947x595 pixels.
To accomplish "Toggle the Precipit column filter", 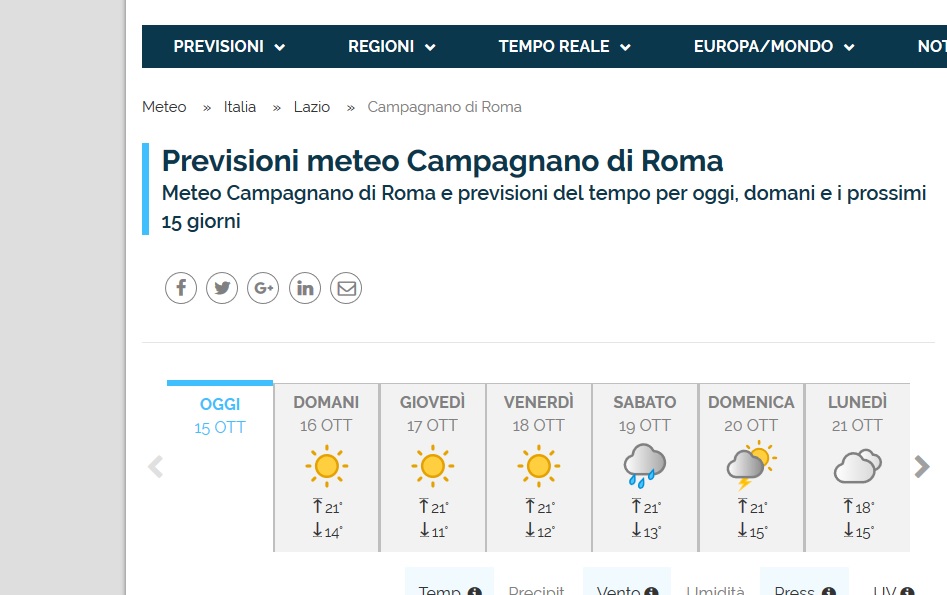I will [x=536, y=590].
